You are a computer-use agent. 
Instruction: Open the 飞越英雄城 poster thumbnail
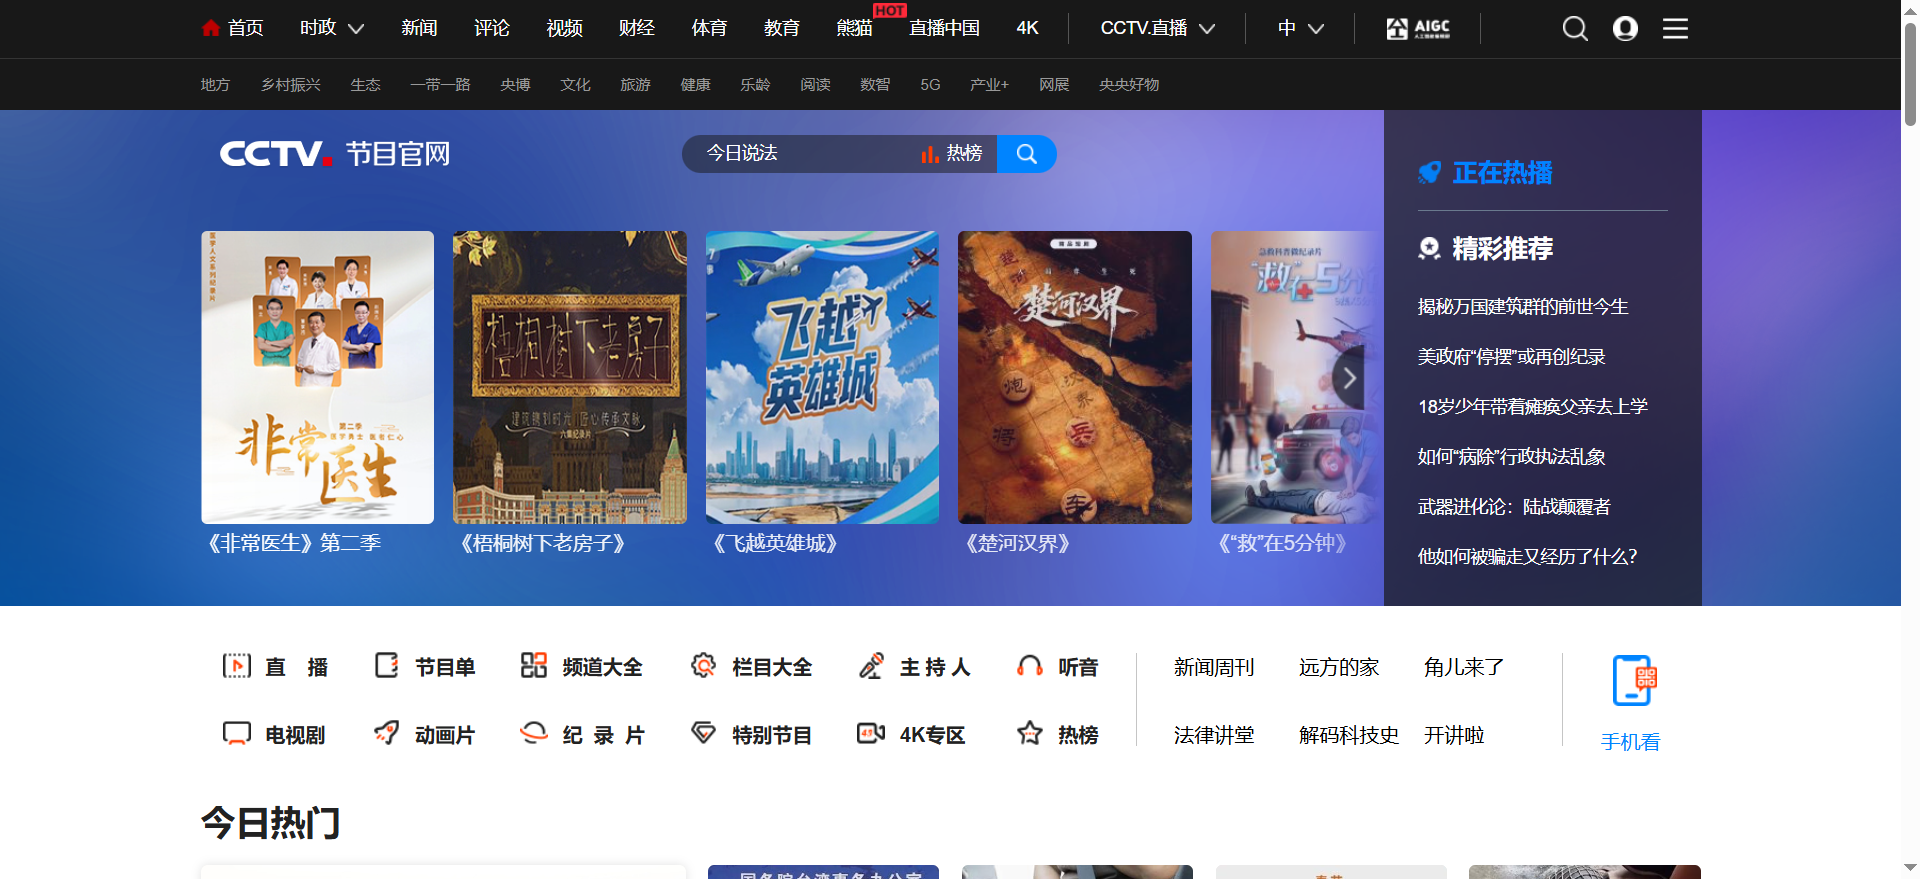tap(822, 377)
